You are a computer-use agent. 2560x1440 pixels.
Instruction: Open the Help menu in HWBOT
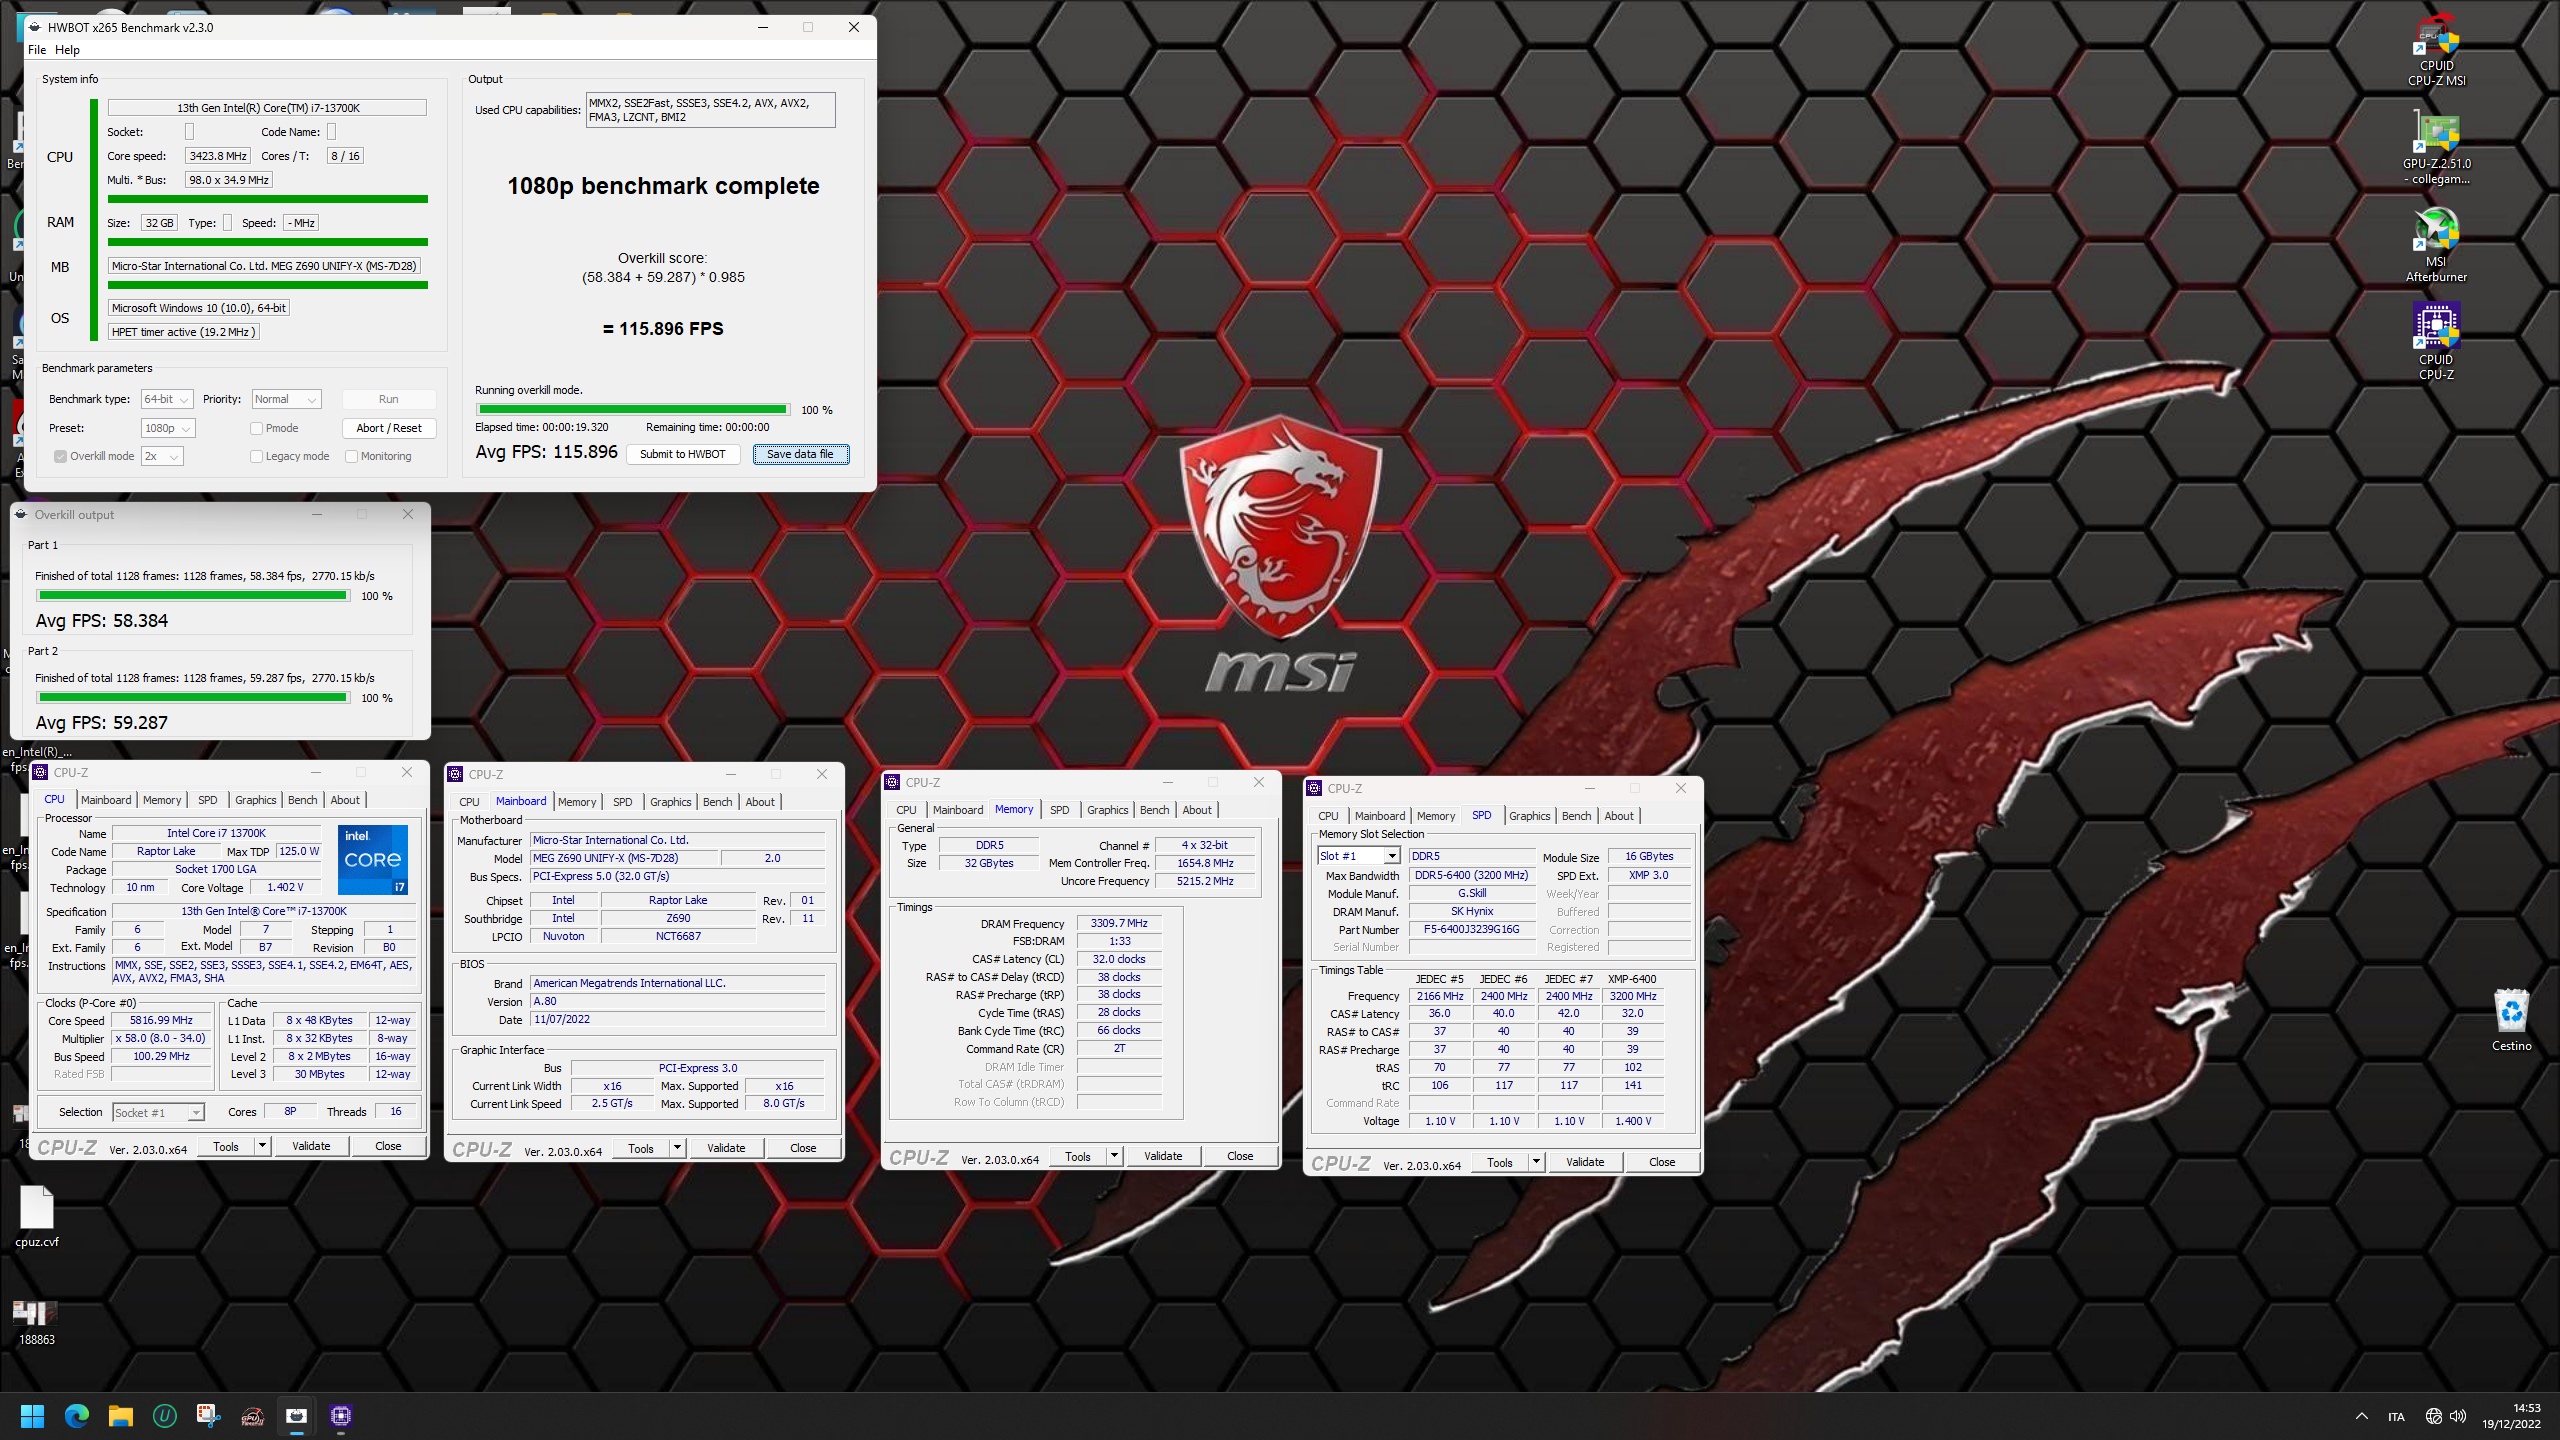click(67, 50)
